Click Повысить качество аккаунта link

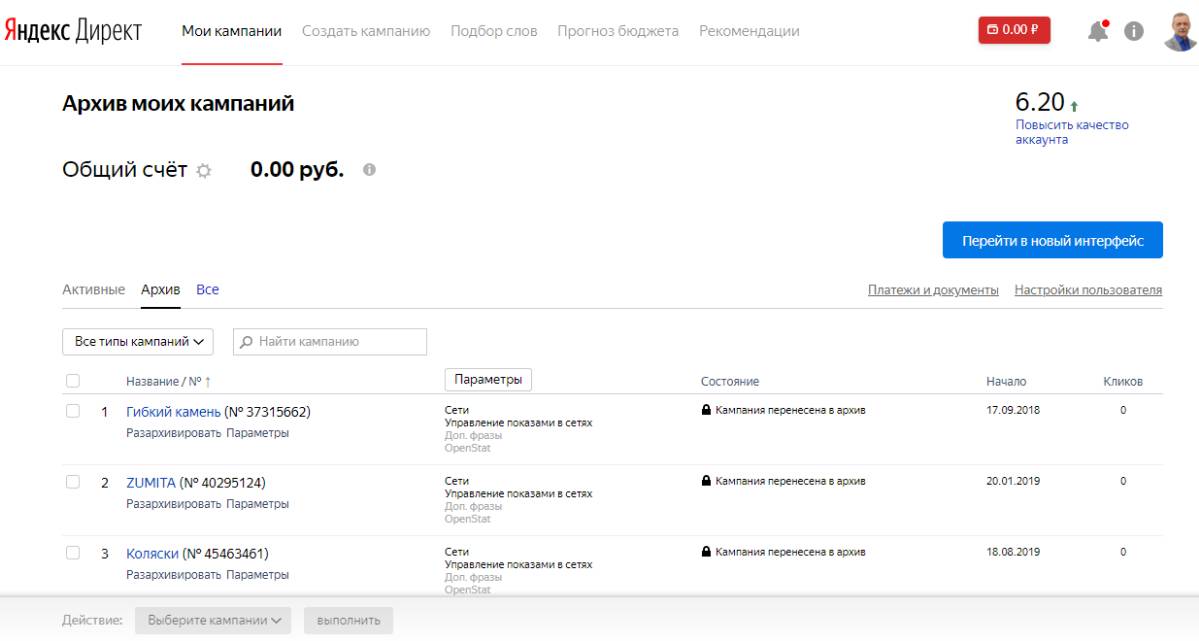[1071, 132]
